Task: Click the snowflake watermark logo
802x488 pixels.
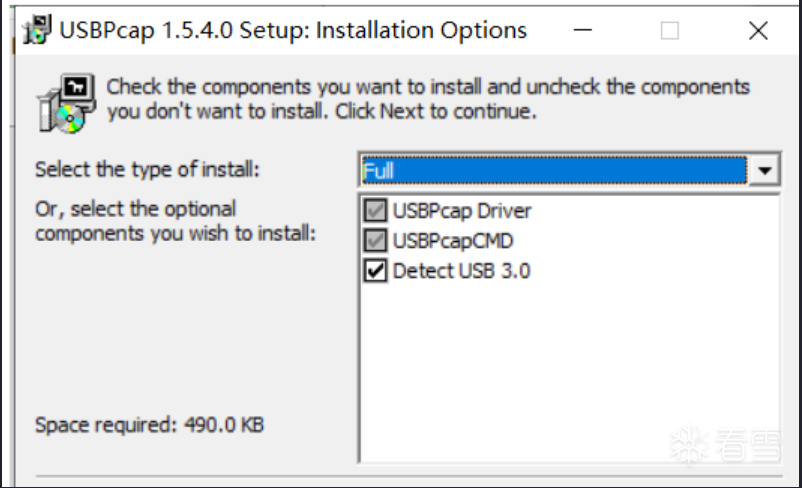Action: coord(688,445)
